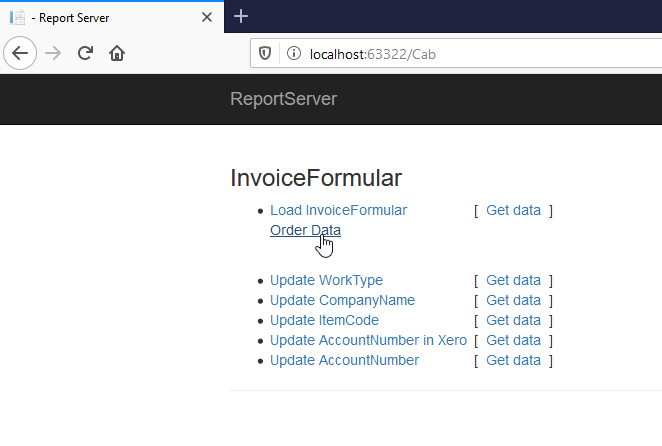The image size is (662, 446).
Task: Get data for Update WorkType
Action: [x=513, y=280]
